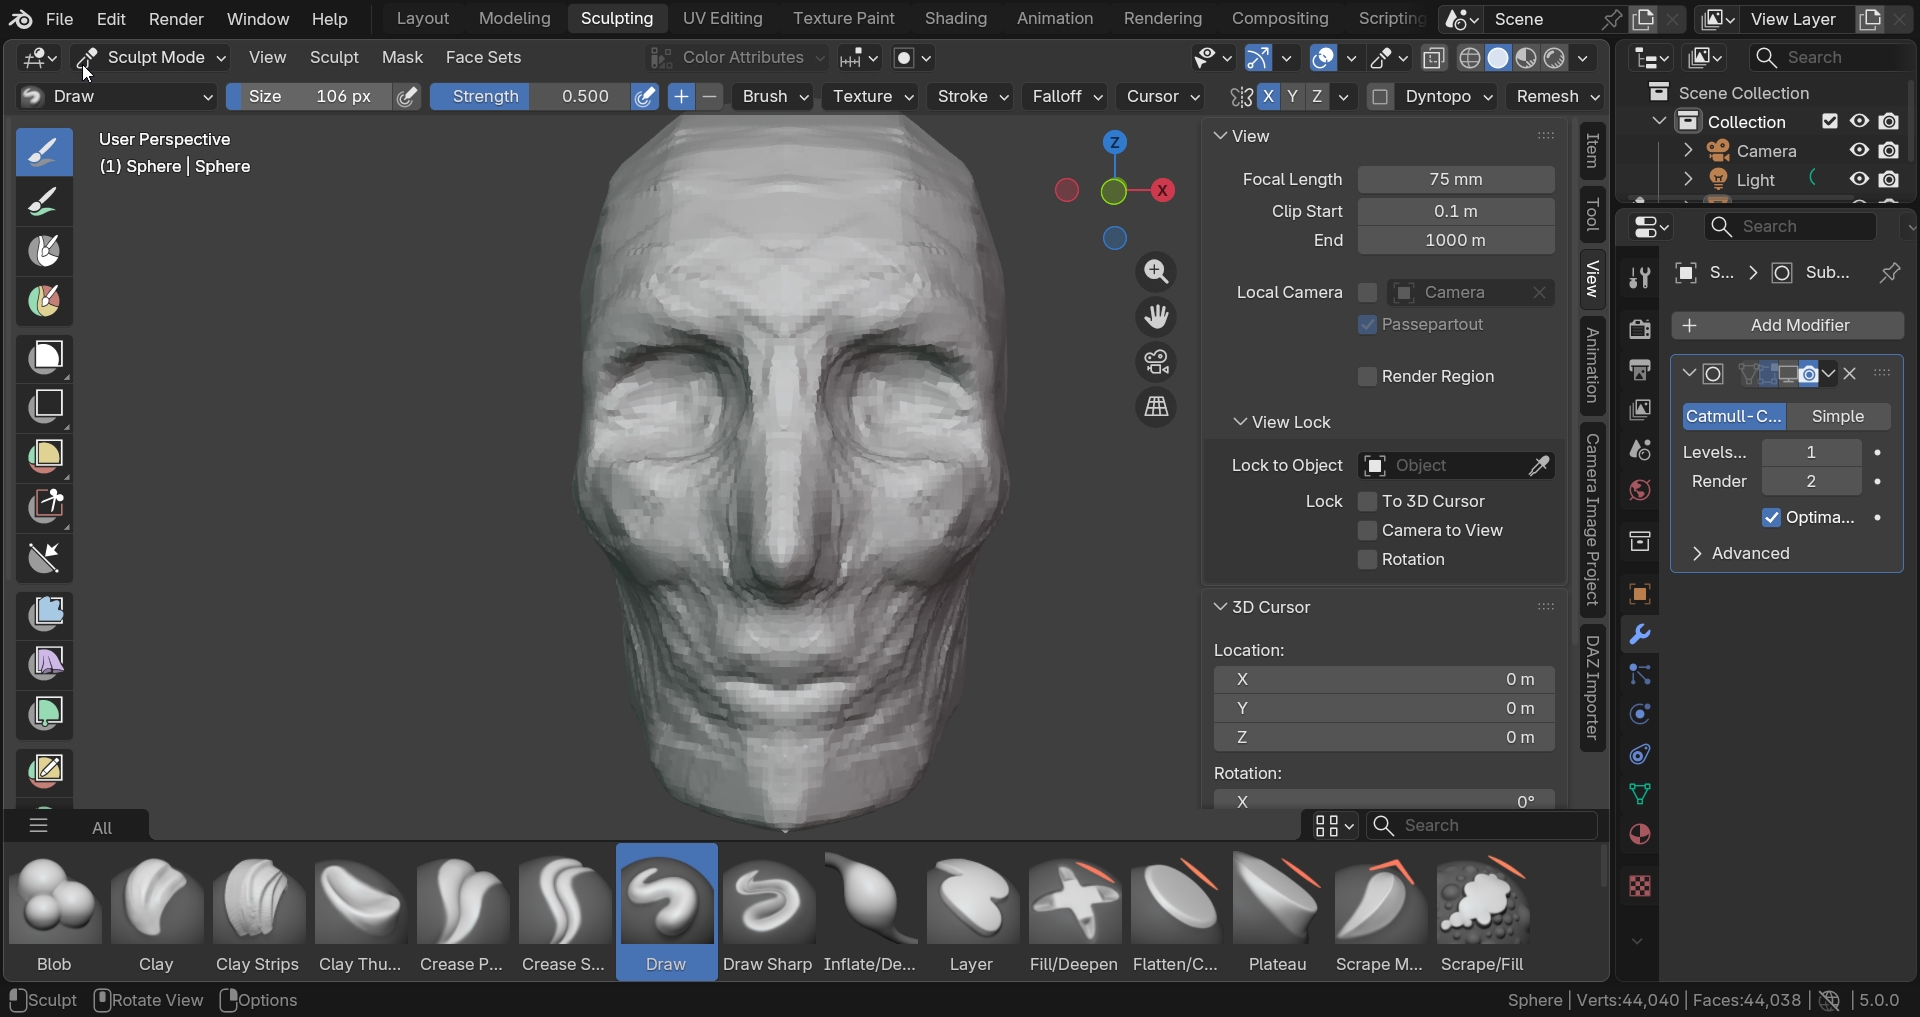Switch to orthographic grid view icon
The width and height of the screenshot is (1920, 1017).
pyautogui.click(x=1156, y=407)
